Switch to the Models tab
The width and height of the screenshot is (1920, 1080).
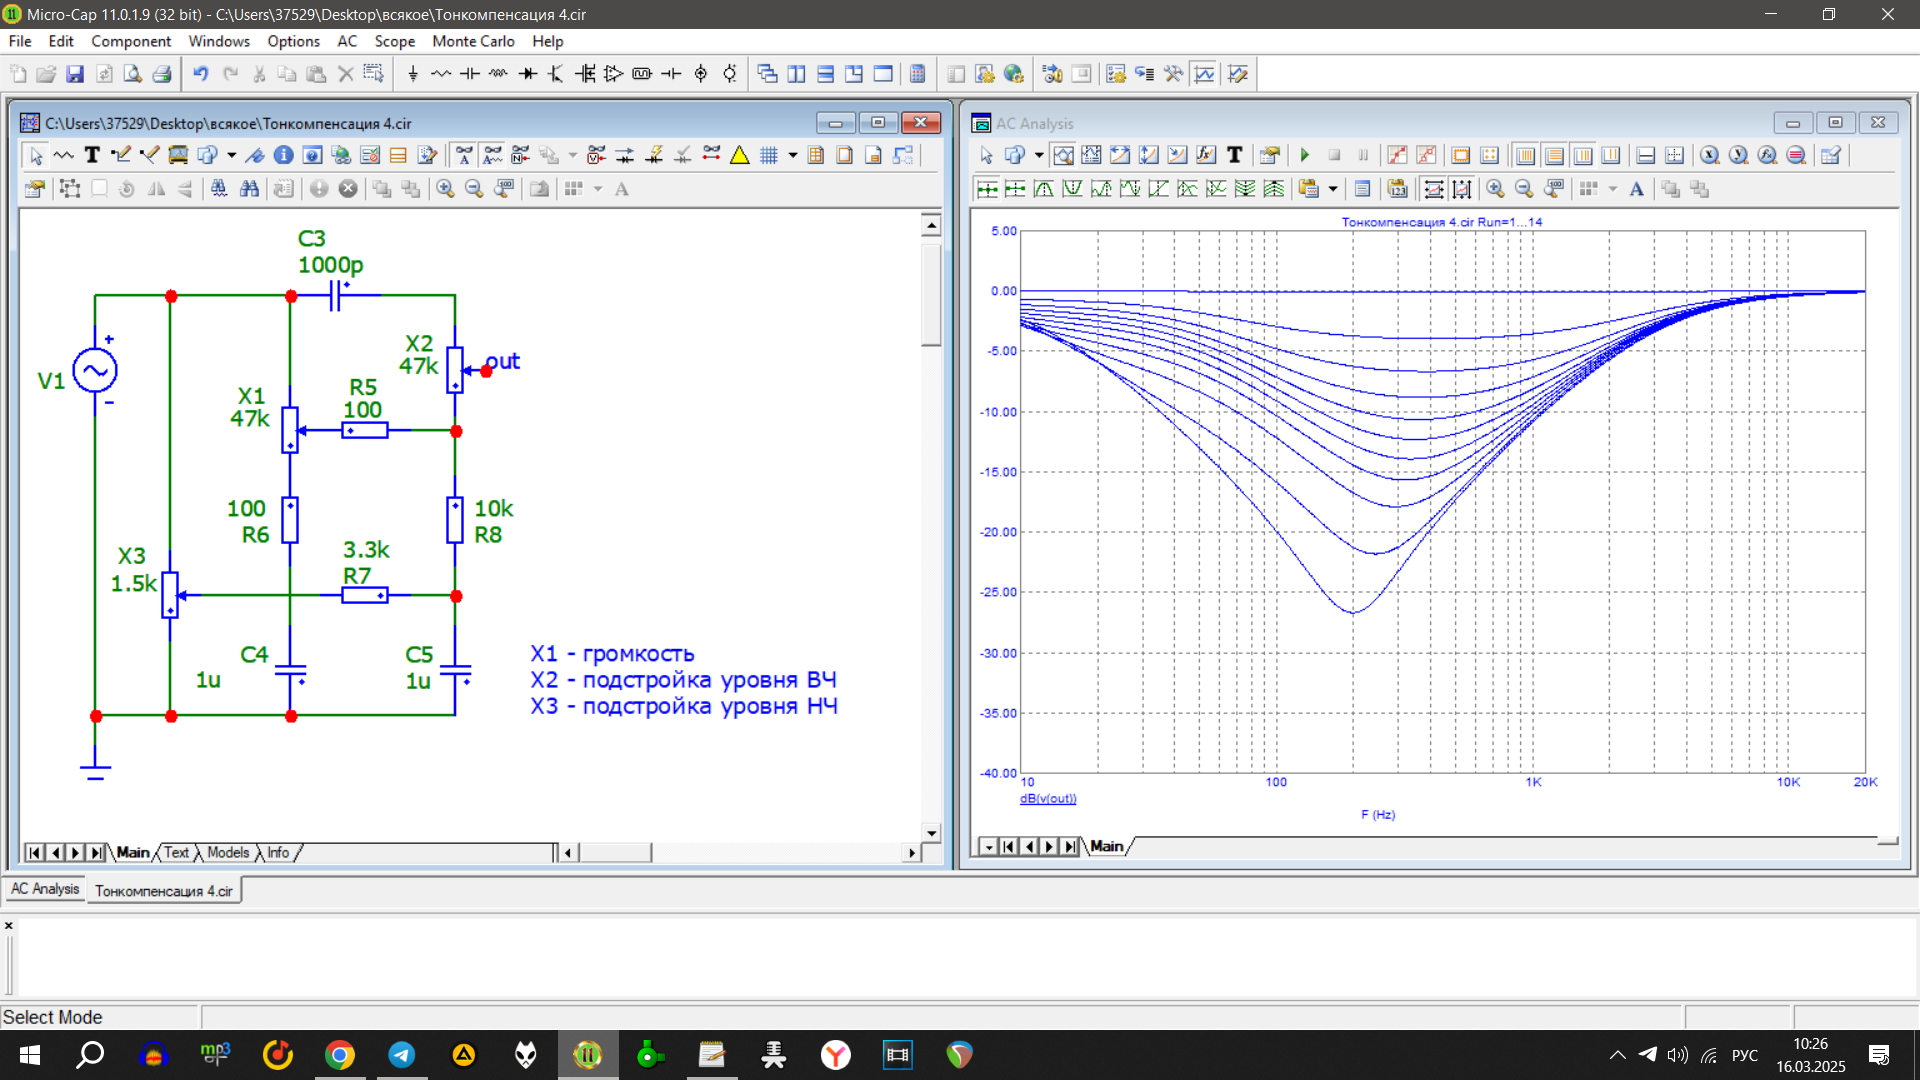click(228, 853)
